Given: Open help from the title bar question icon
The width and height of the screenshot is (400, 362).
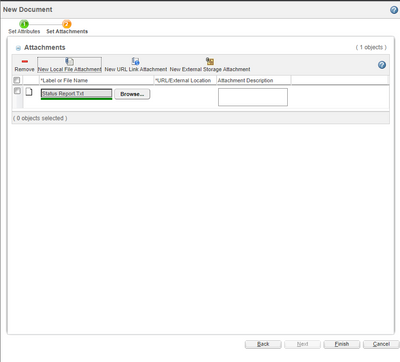Looking at the screenshot, I should pos(394,10).
